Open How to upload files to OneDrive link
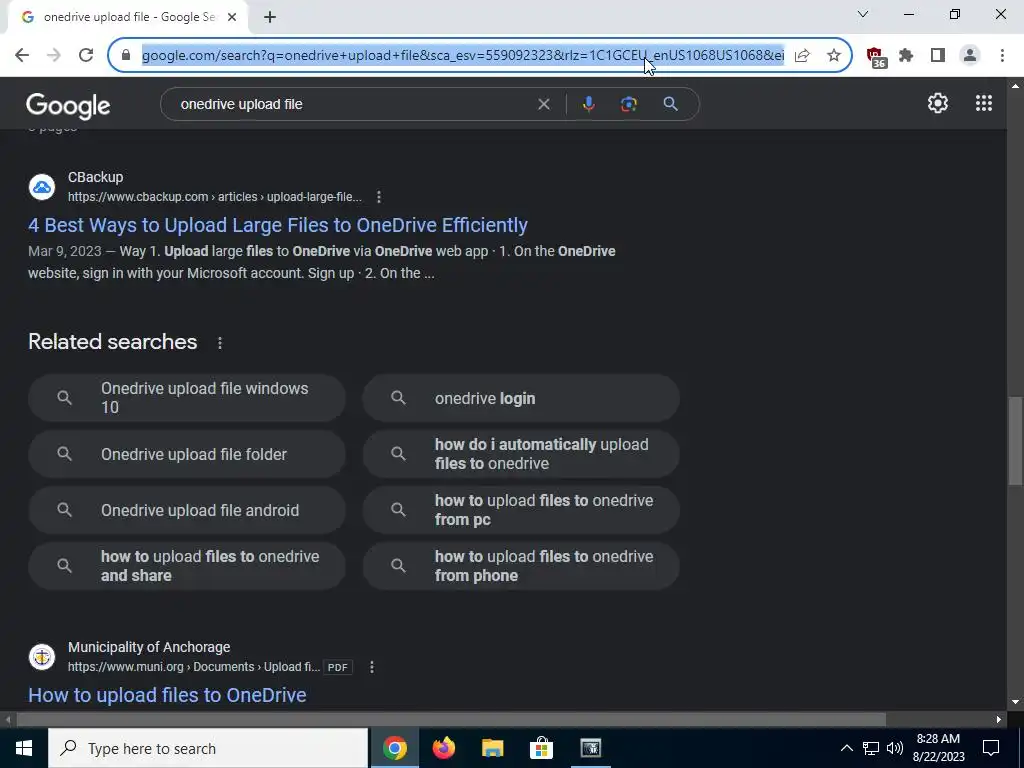This screenshot has height=768, width=1024. tap(167, 695)
